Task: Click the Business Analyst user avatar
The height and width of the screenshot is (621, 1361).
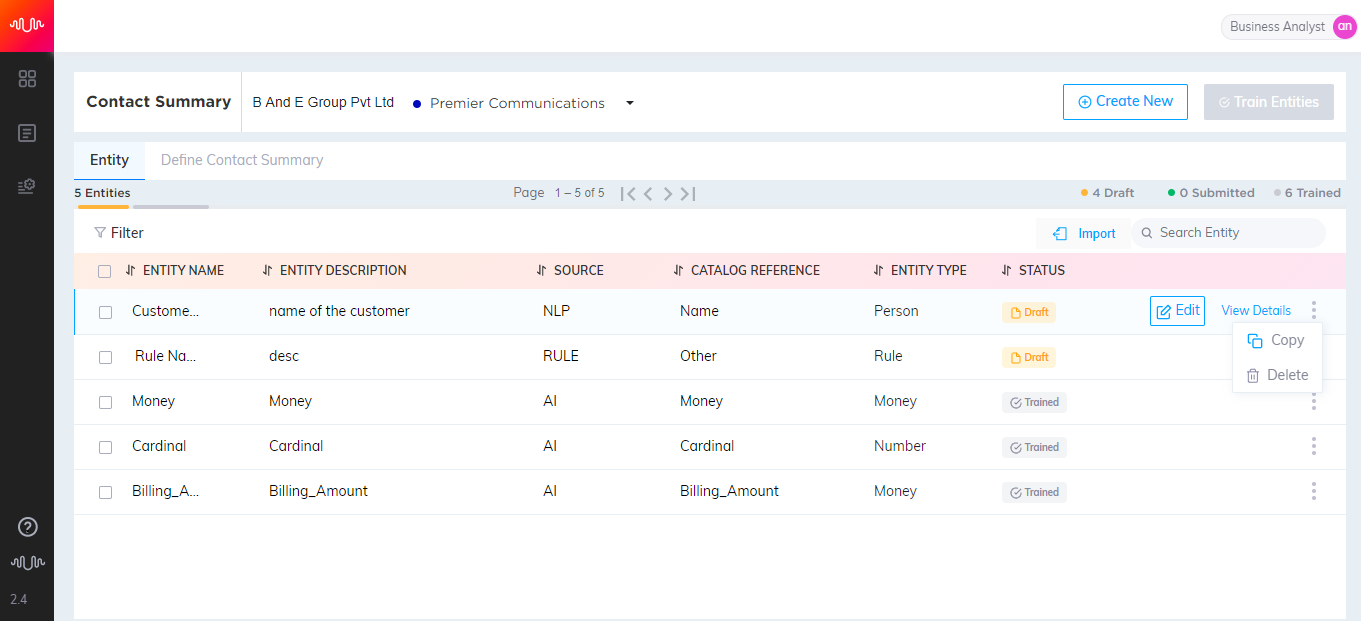Action: pyautogui.click(x=1344, y=27)
